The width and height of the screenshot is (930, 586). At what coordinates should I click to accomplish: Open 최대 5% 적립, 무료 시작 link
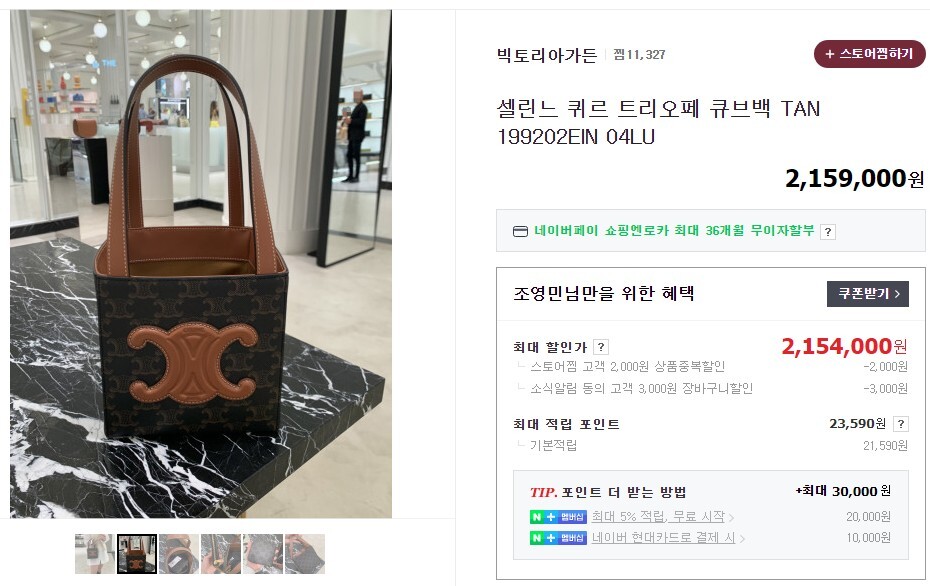click(x=658, y=517)
